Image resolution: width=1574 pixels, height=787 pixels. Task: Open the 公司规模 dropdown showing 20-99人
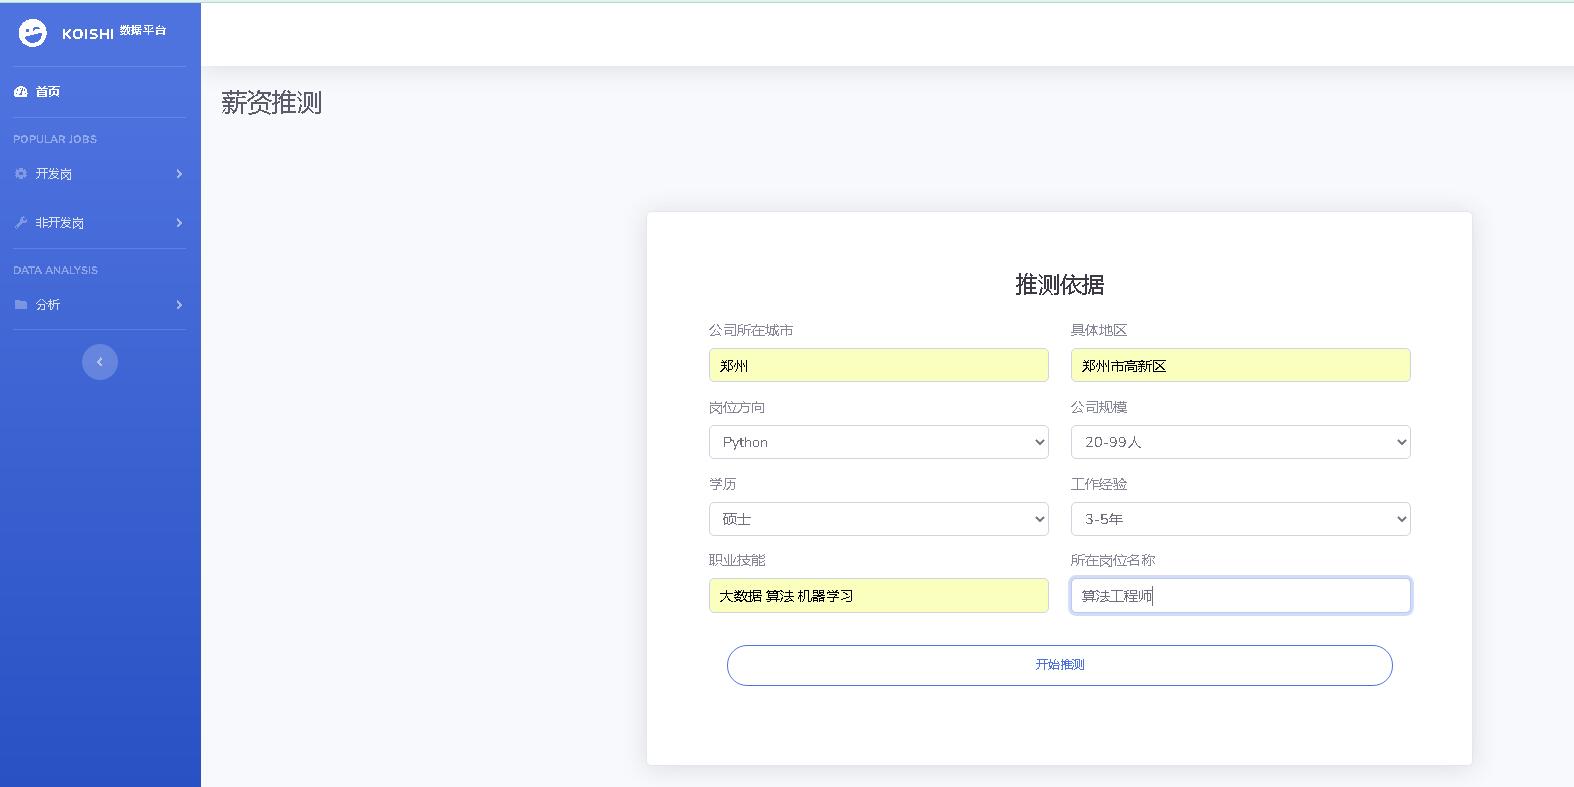[x=1241, y=442]
